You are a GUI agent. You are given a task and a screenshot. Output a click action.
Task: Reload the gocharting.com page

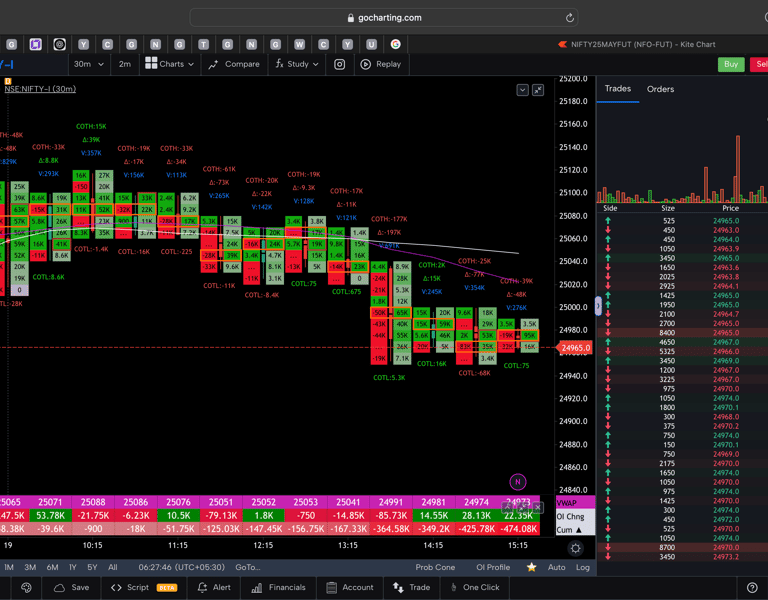click(569, 18)
